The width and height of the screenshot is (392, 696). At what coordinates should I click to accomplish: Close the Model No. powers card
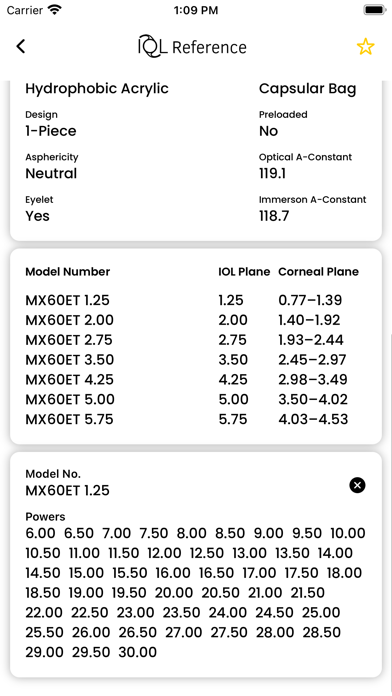tap(357, 485)
